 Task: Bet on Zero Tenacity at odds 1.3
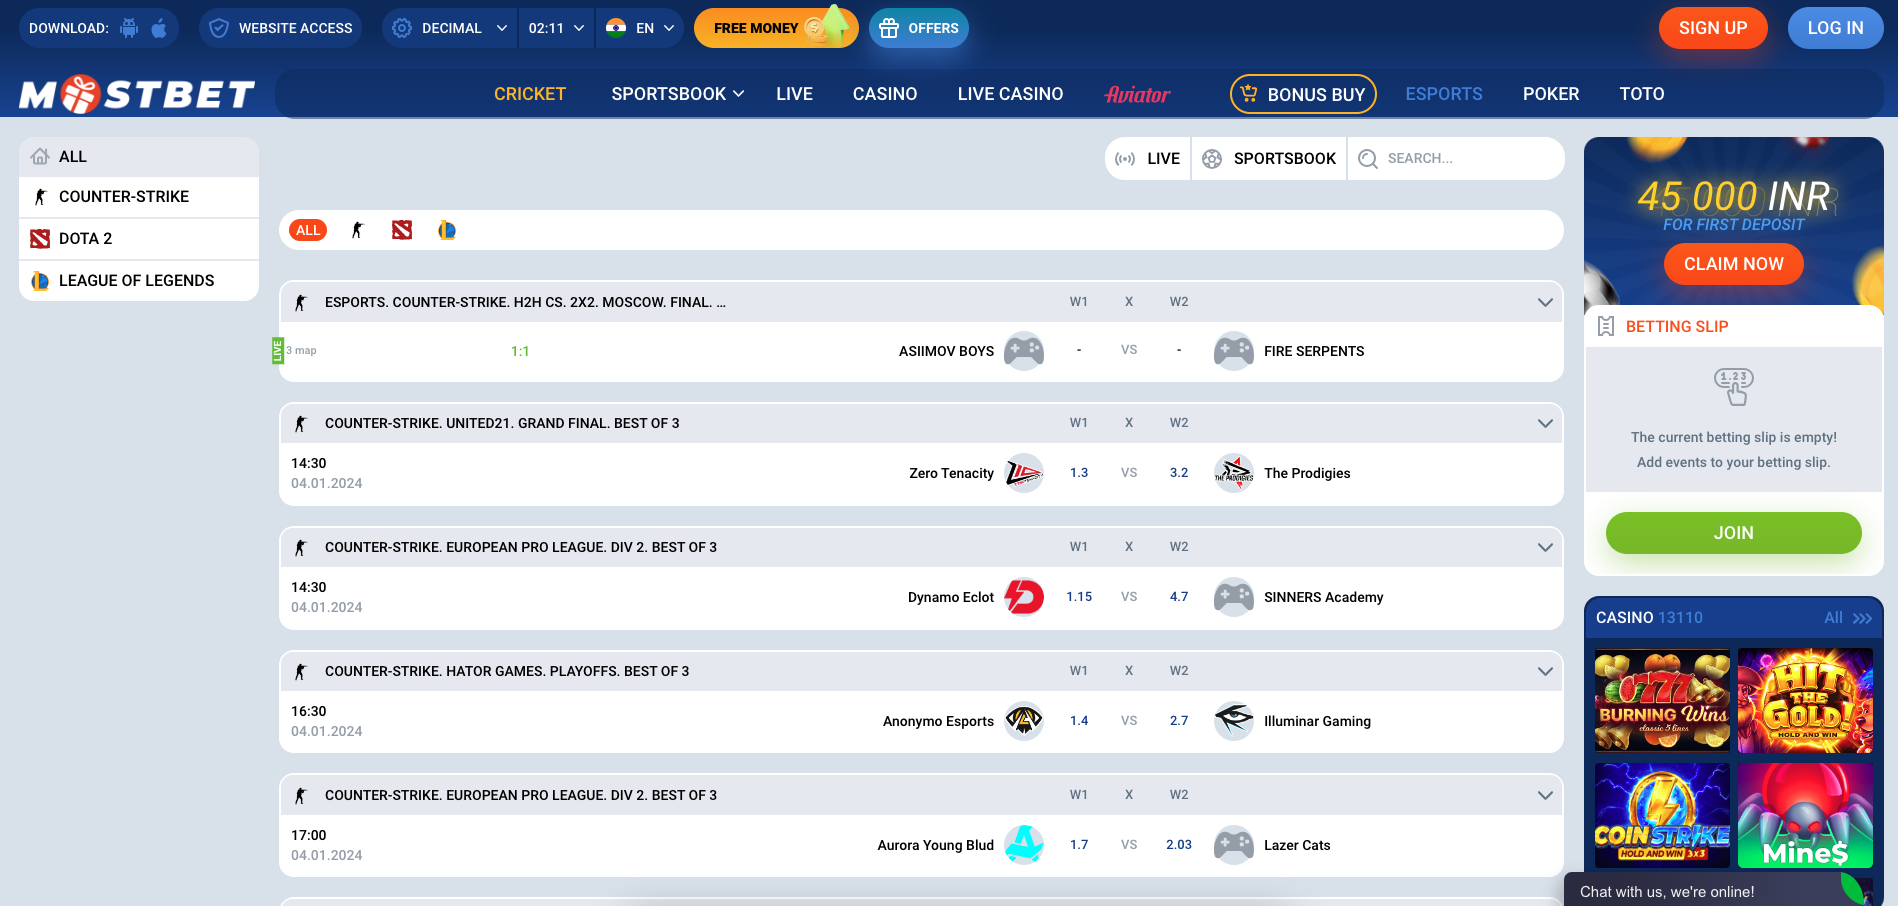1079,473
